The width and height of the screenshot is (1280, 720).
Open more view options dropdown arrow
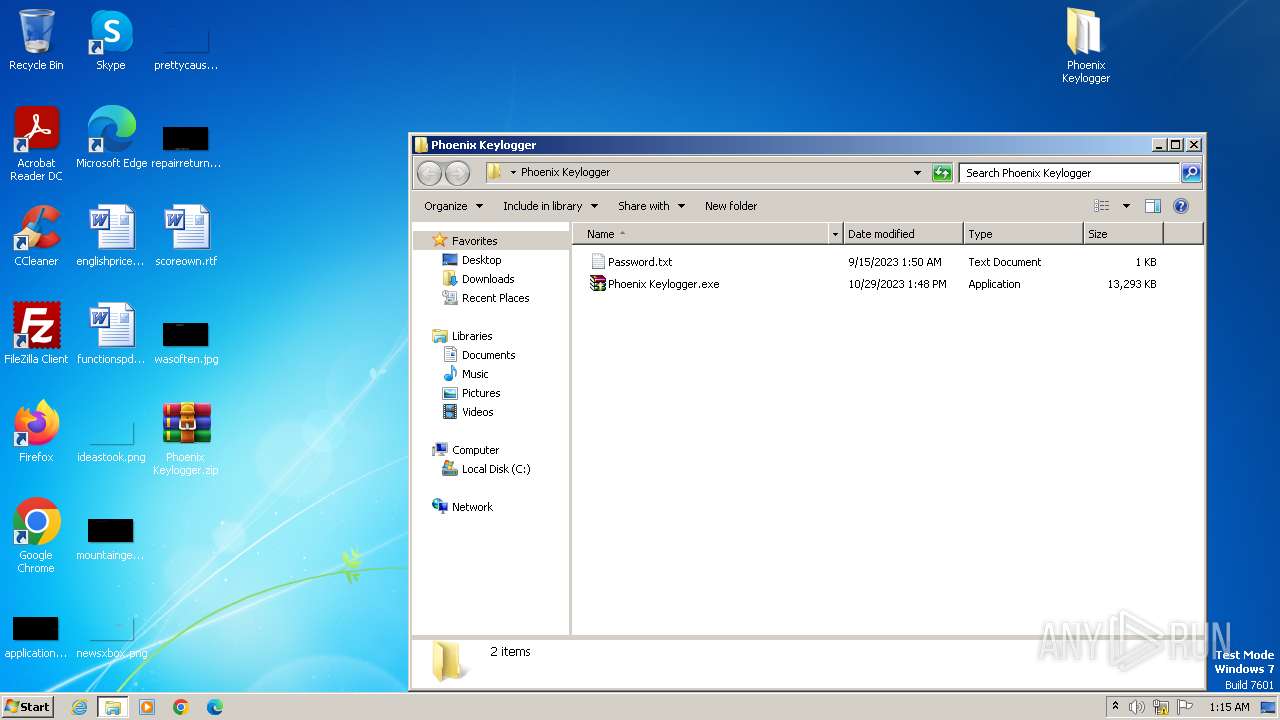(1126, 206)
